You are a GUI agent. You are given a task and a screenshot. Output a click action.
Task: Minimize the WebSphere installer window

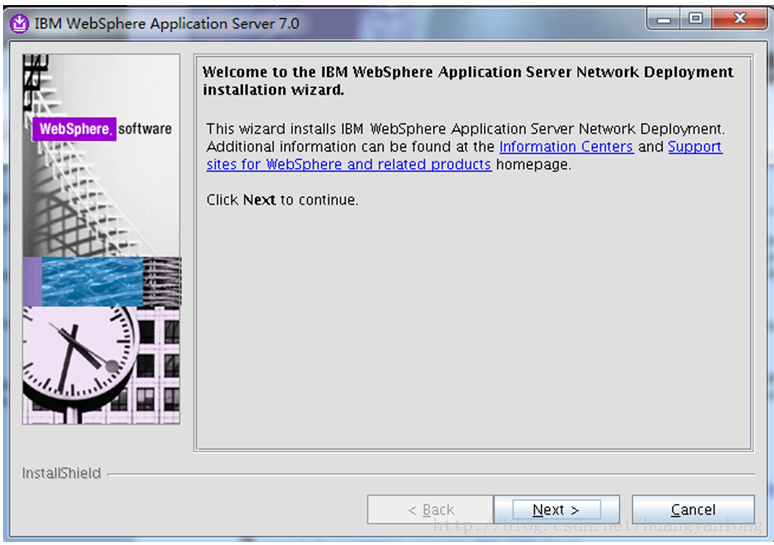click(x=664, y=19)
